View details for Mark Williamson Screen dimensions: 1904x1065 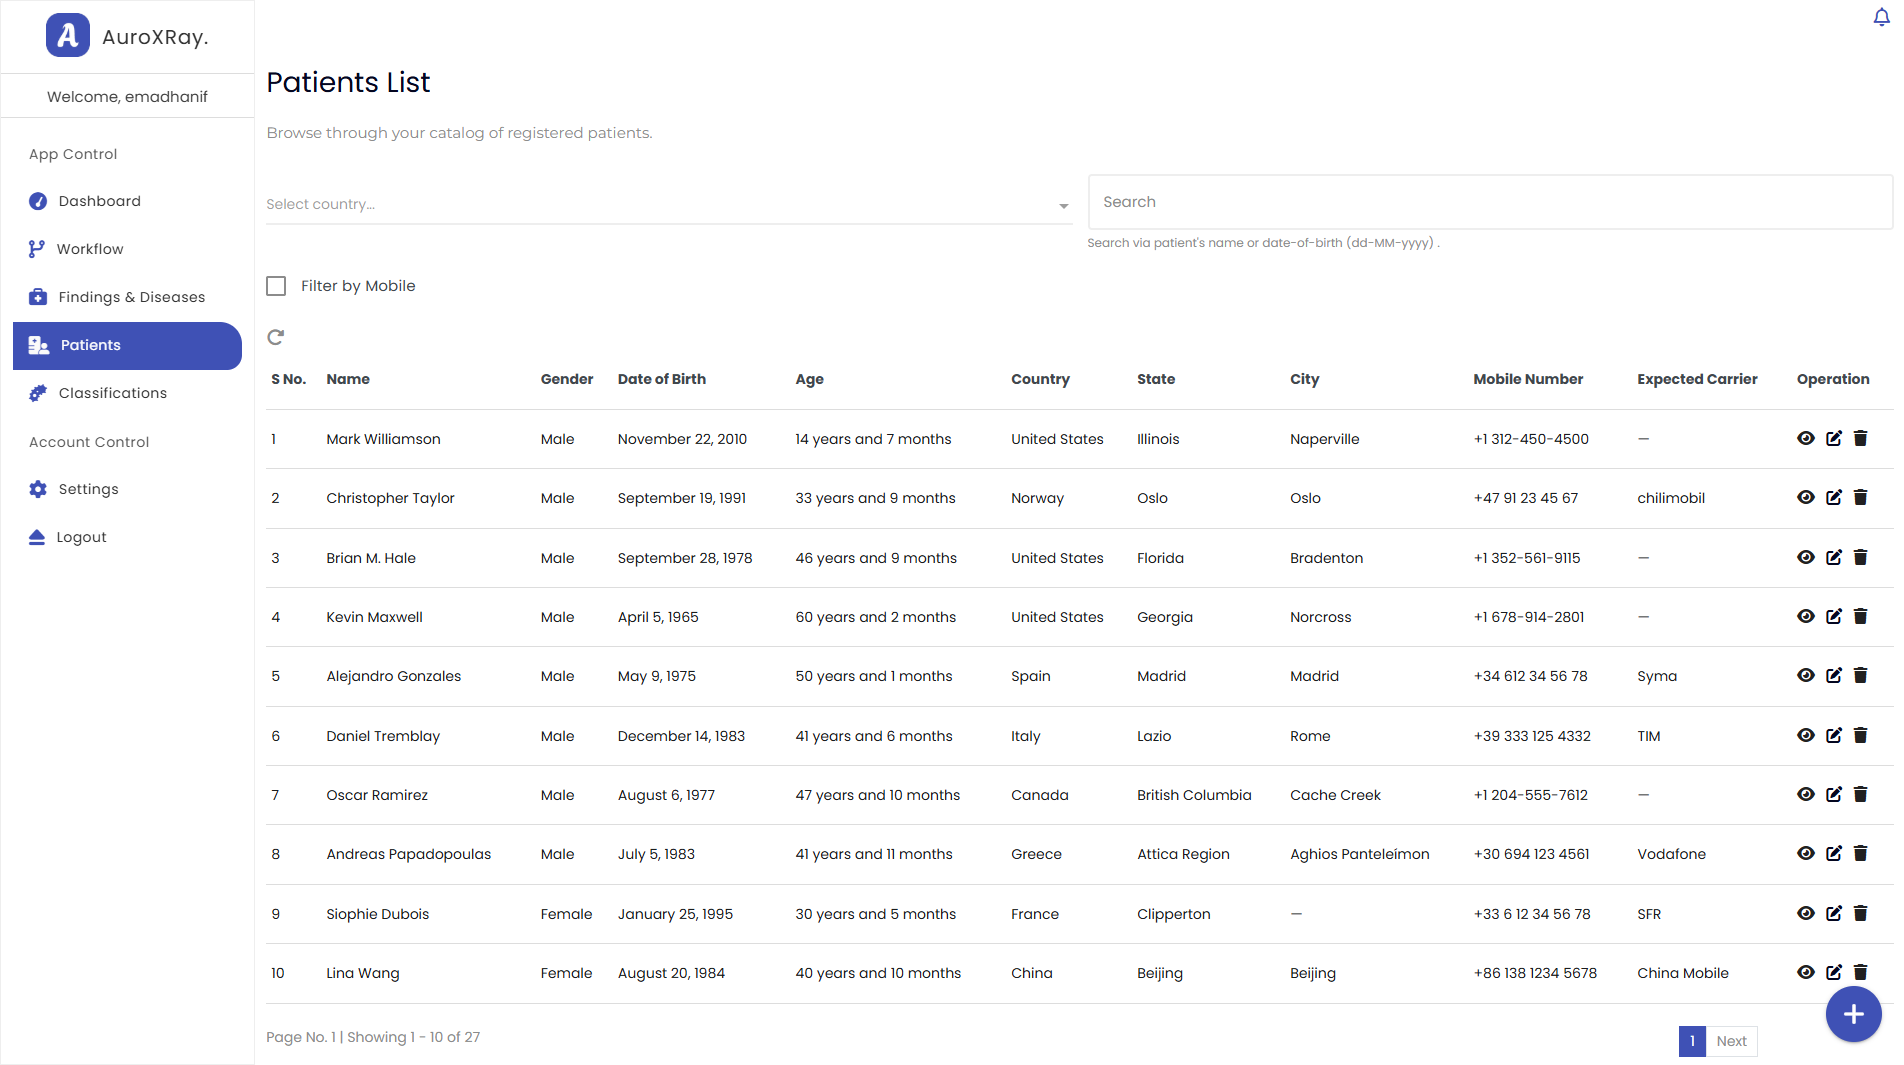point(1806,438)
